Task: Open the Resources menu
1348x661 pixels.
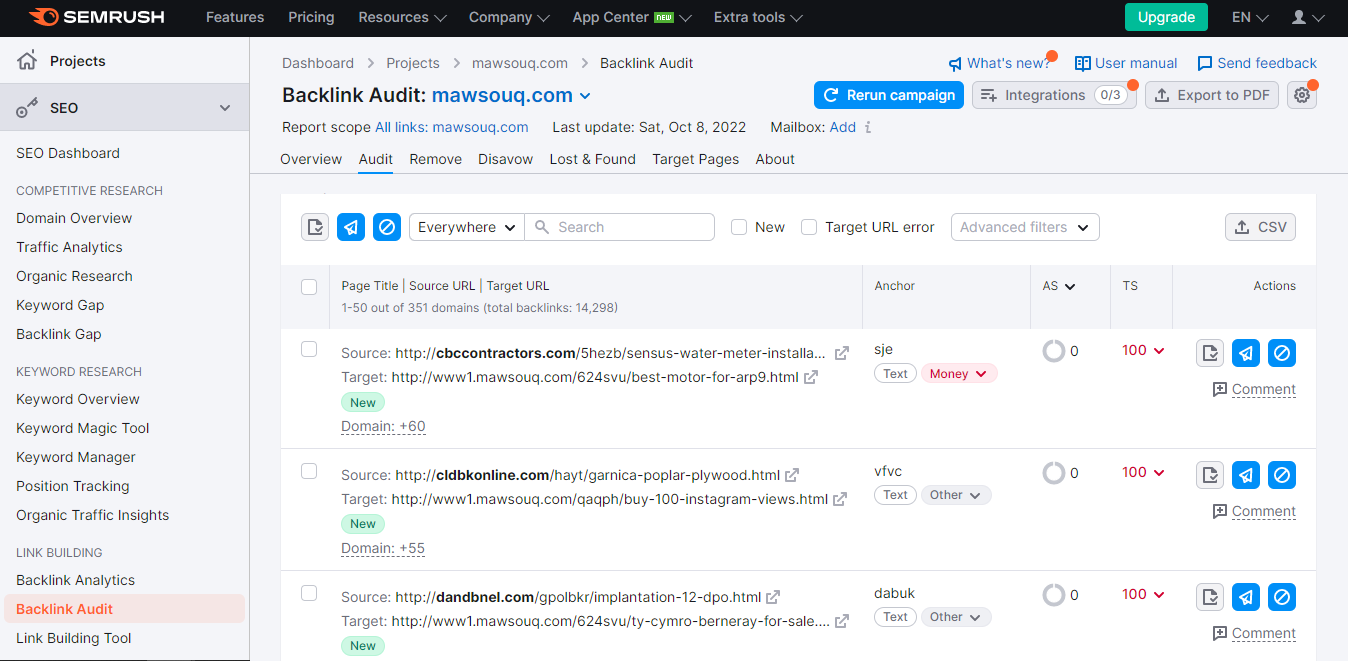Action: pyautogui.click(x=403, y=17)
